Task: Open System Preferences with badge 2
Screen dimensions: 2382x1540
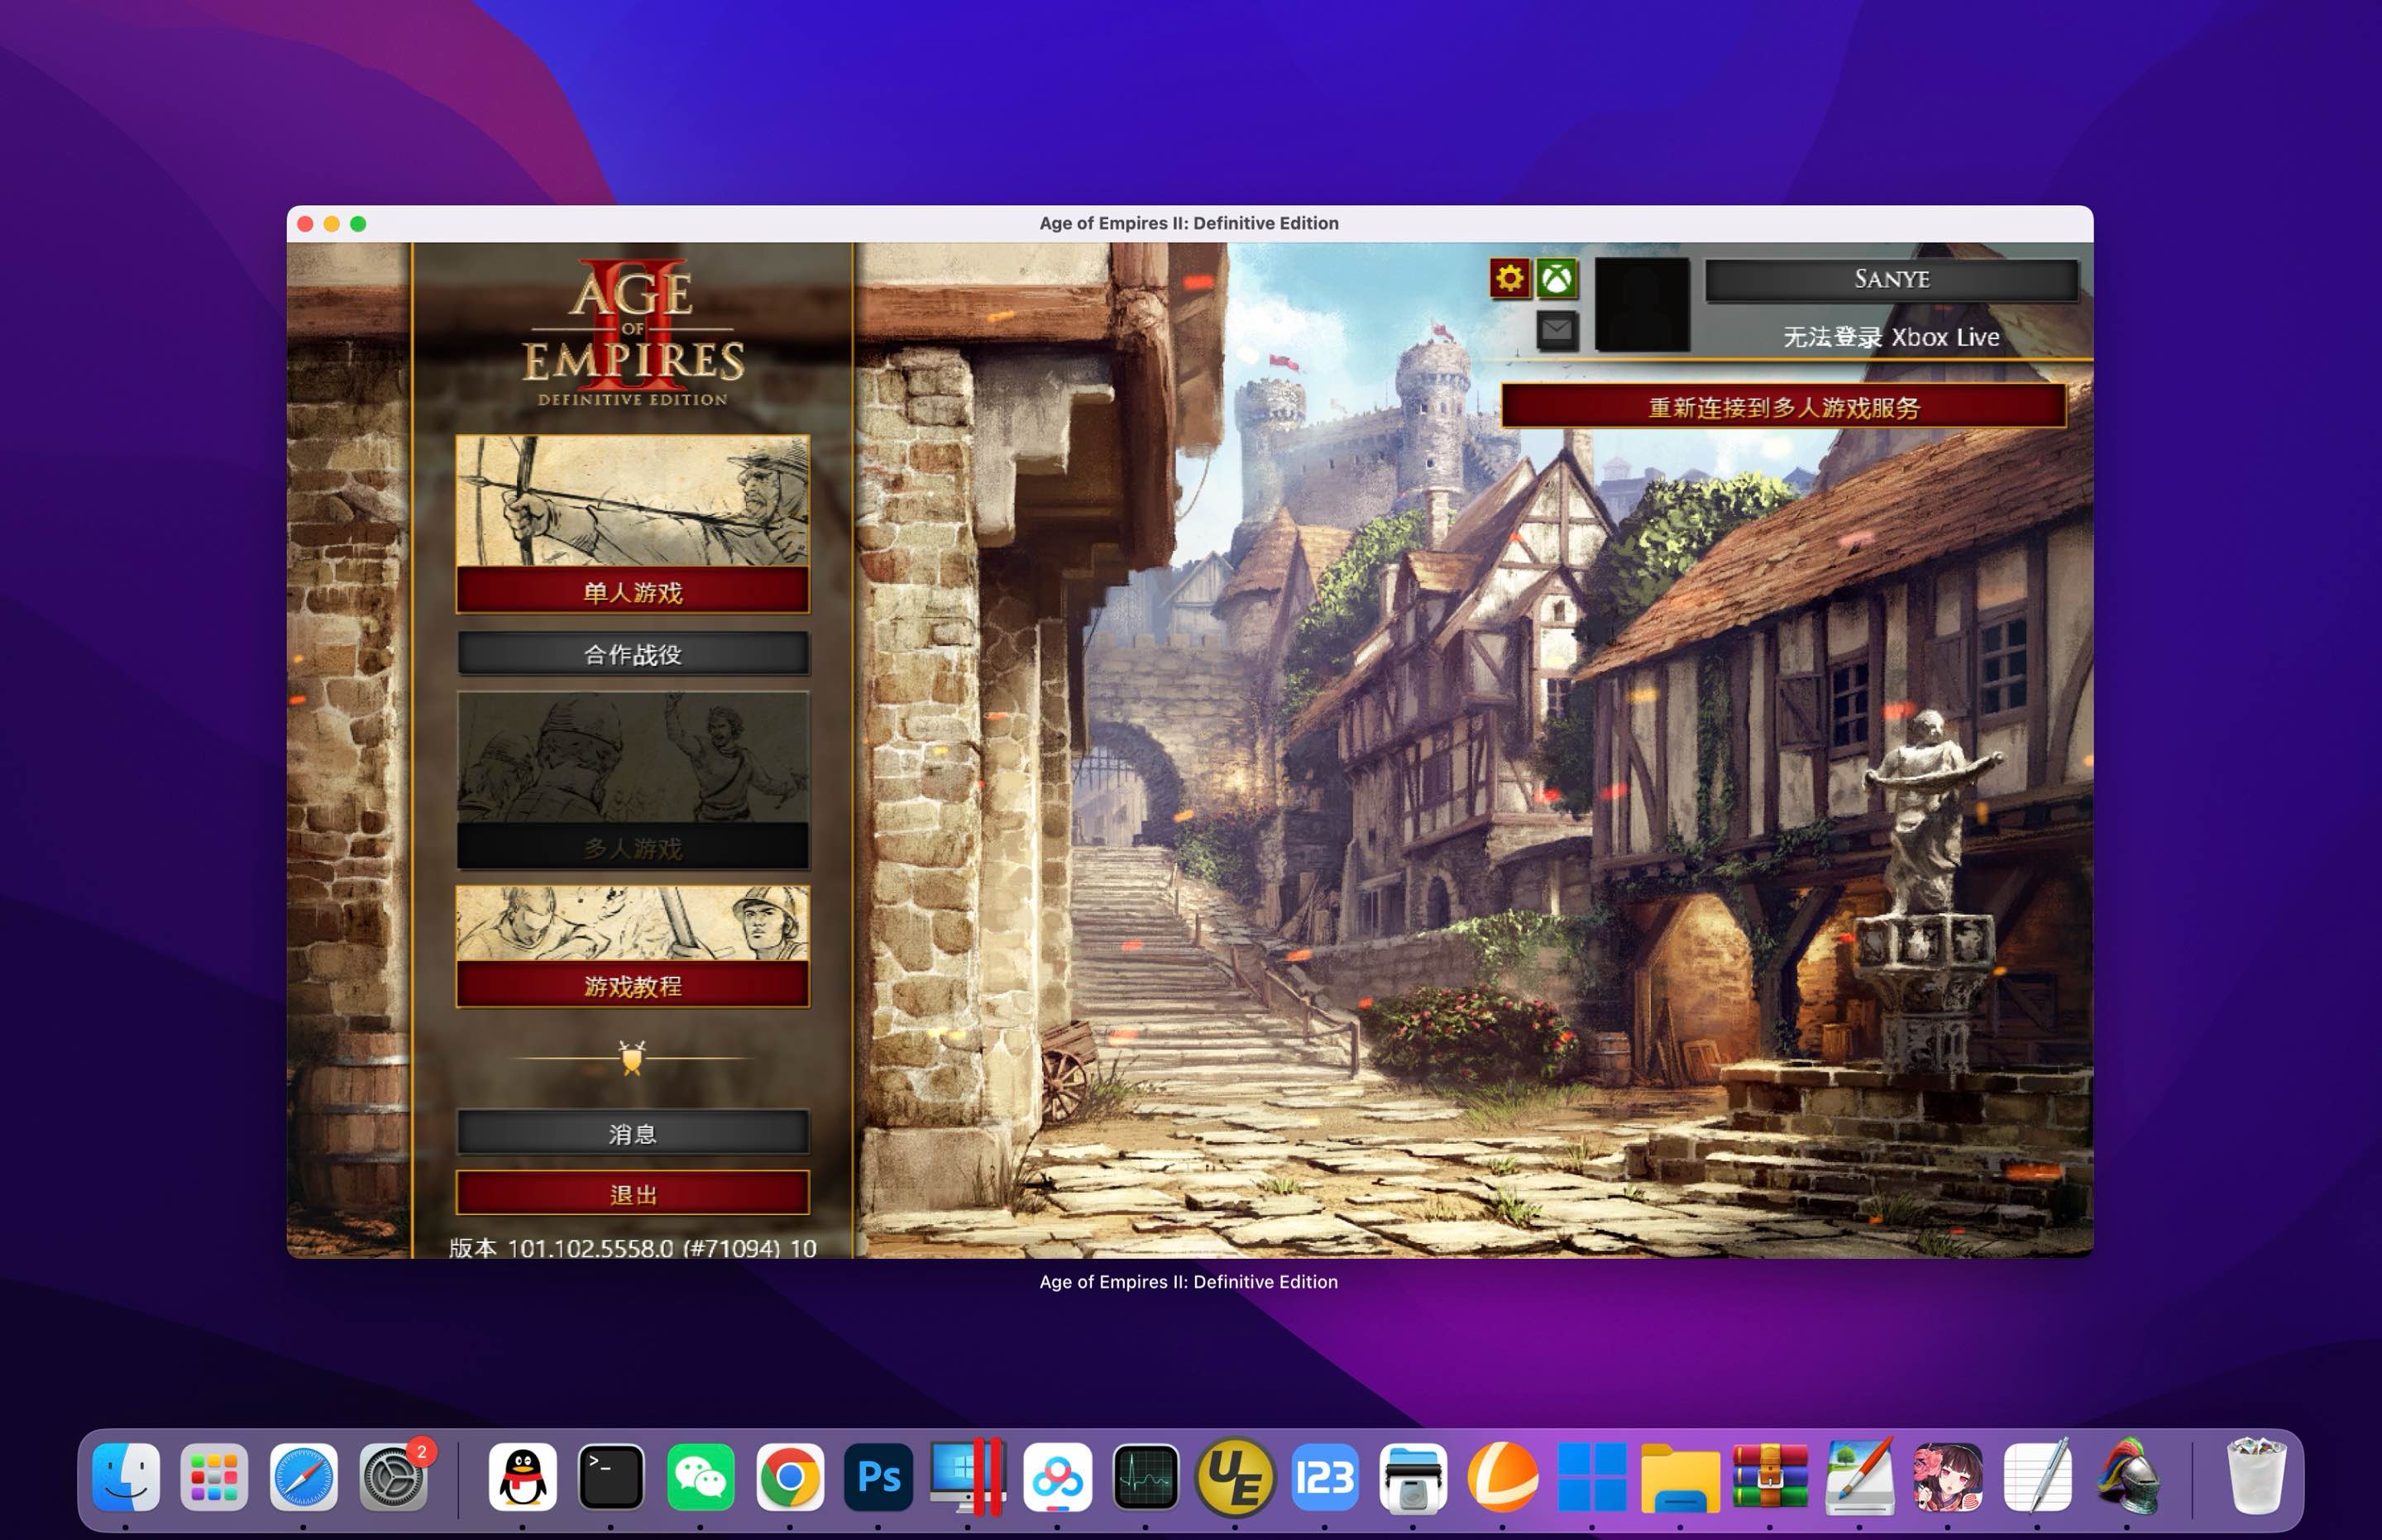Action: (393, 1476)
